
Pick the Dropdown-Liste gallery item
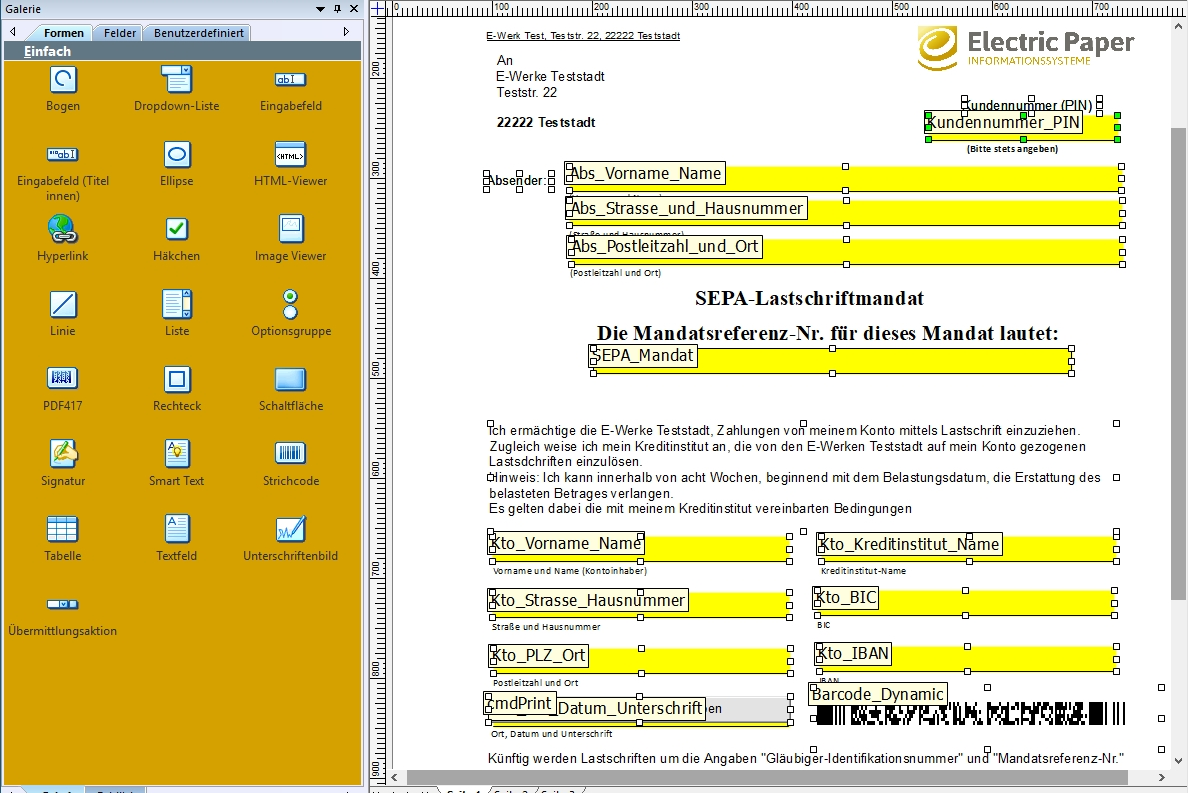coord(177,80)
